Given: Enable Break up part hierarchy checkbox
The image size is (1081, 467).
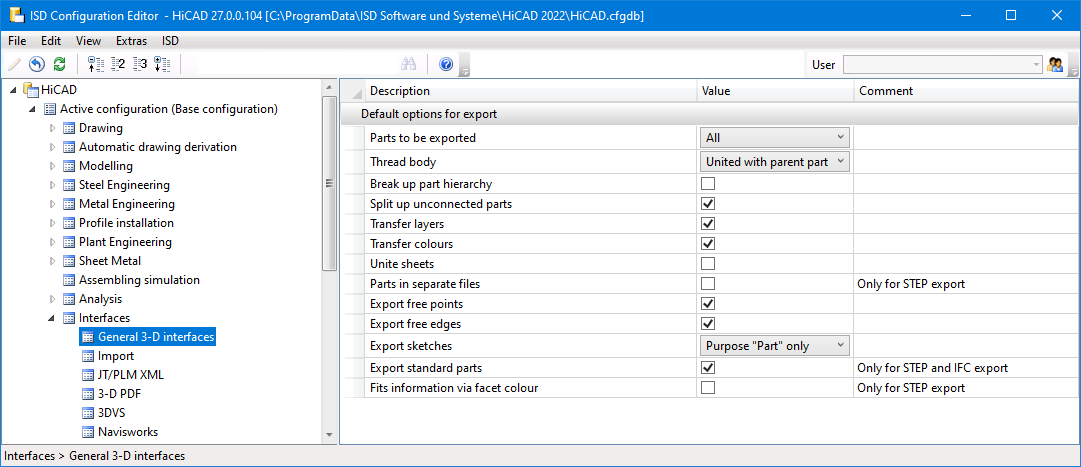Looking at the screenshot, I should point(707,183).
